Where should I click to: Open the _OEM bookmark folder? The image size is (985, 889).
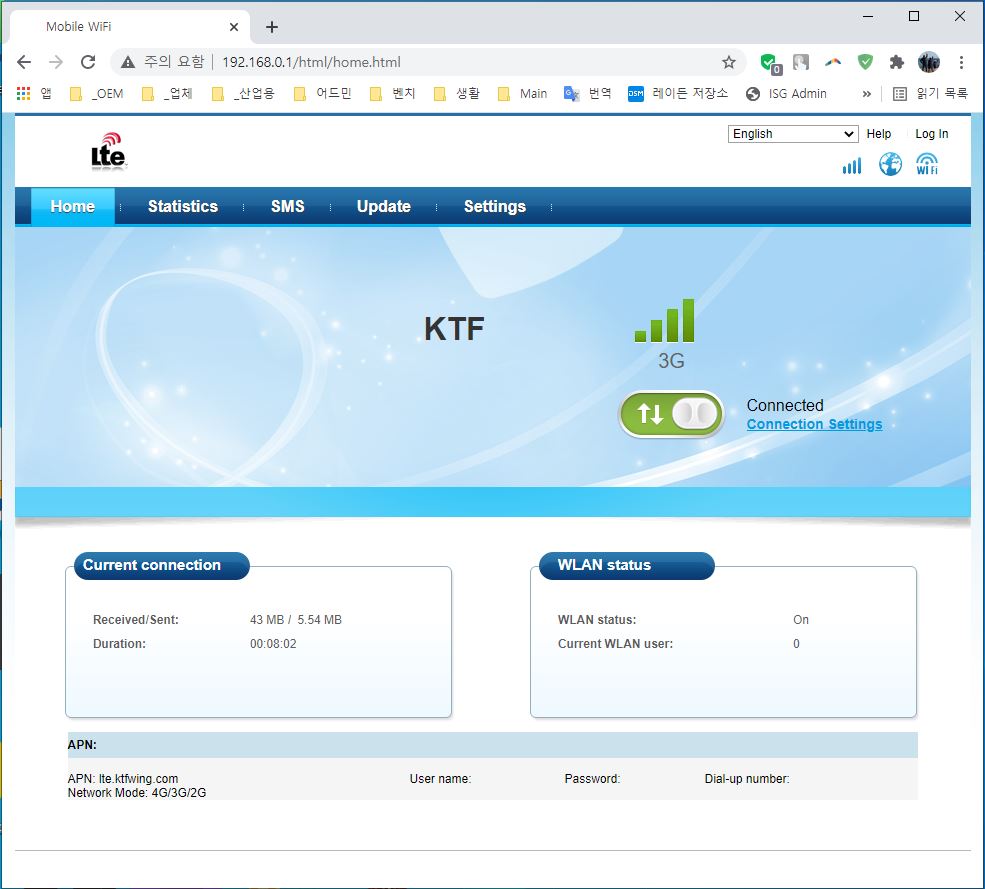[96, 94]
